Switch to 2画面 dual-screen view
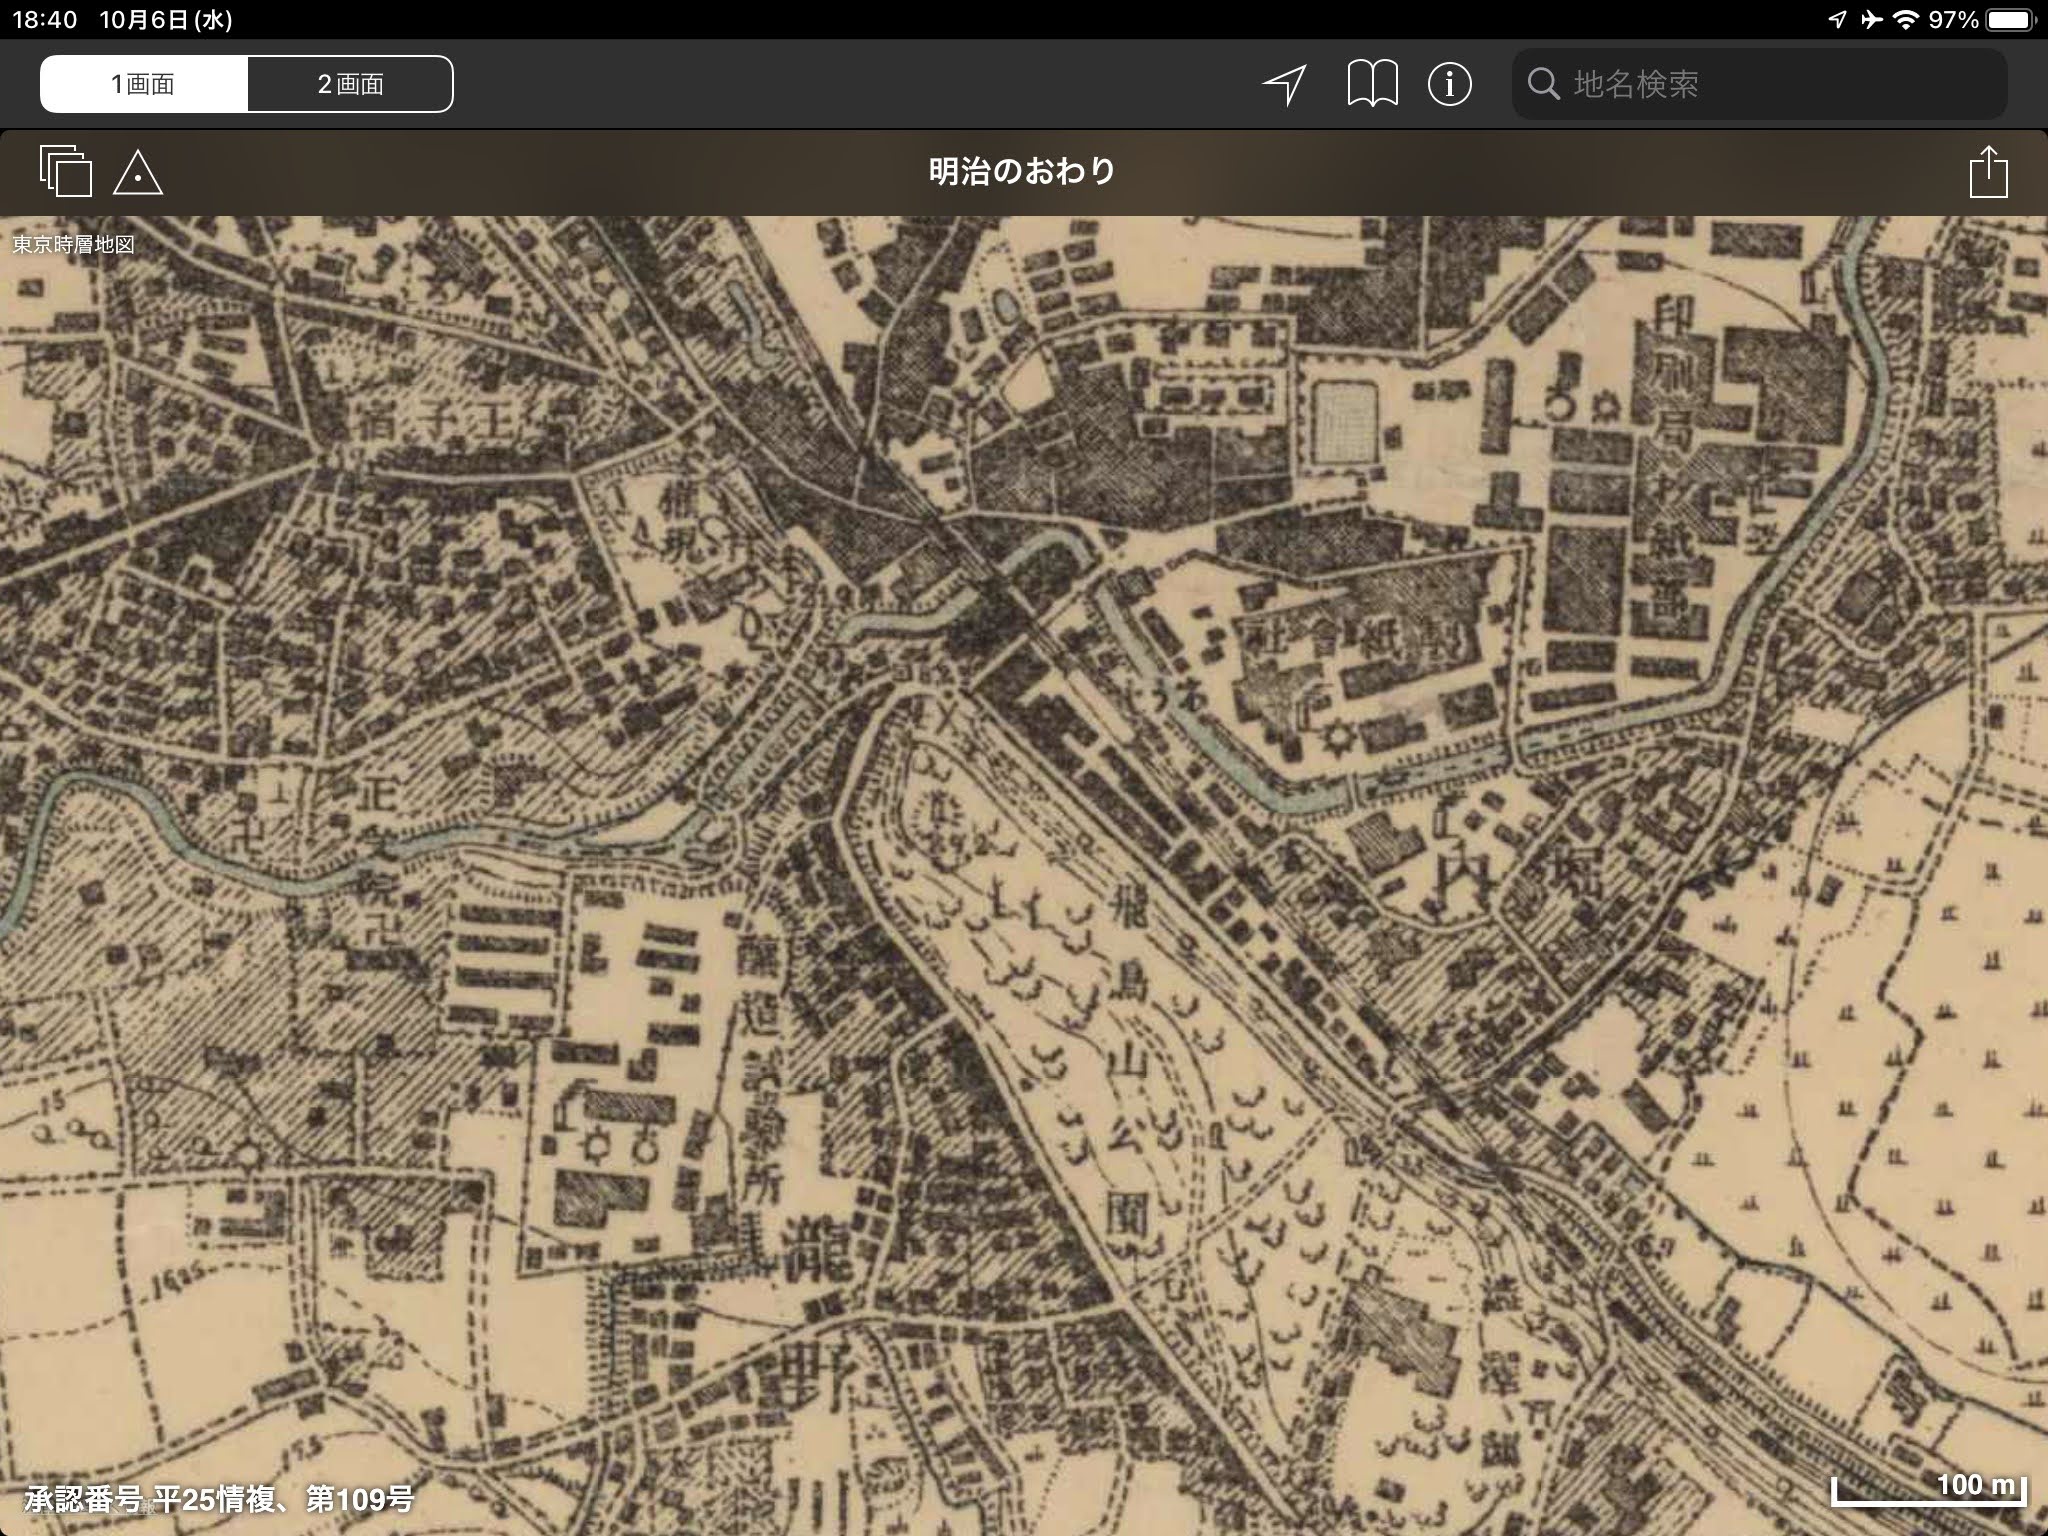The height and width of the screenshot is (1536, 2048). coord(350,84)
